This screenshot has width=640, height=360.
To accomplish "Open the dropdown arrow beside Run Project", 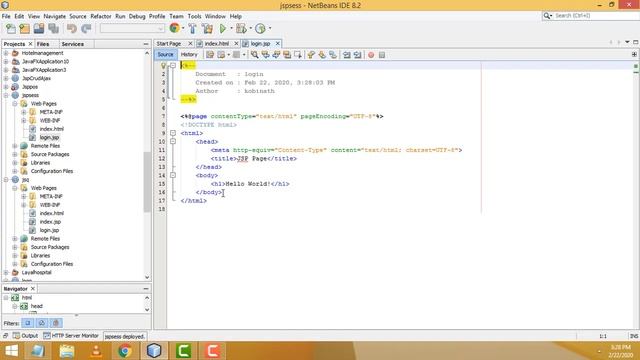I will [x=231, y=28].
